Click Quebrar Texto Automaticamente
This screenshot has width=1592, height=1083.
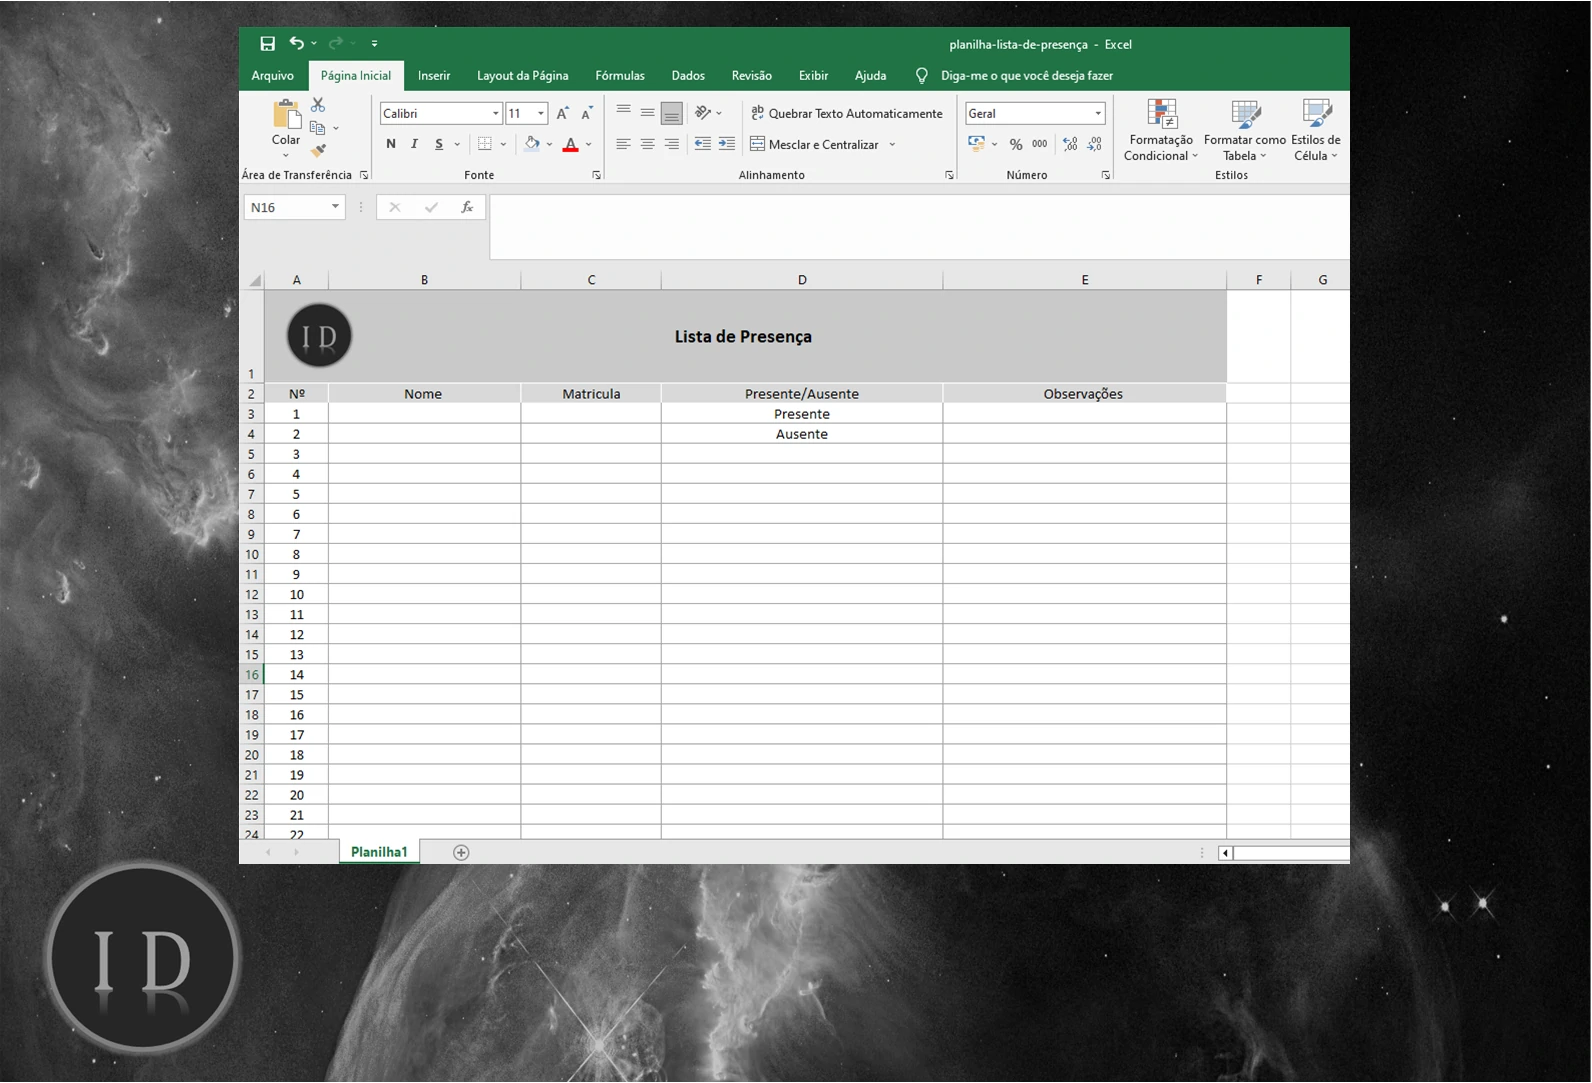[x=847, y=113]
